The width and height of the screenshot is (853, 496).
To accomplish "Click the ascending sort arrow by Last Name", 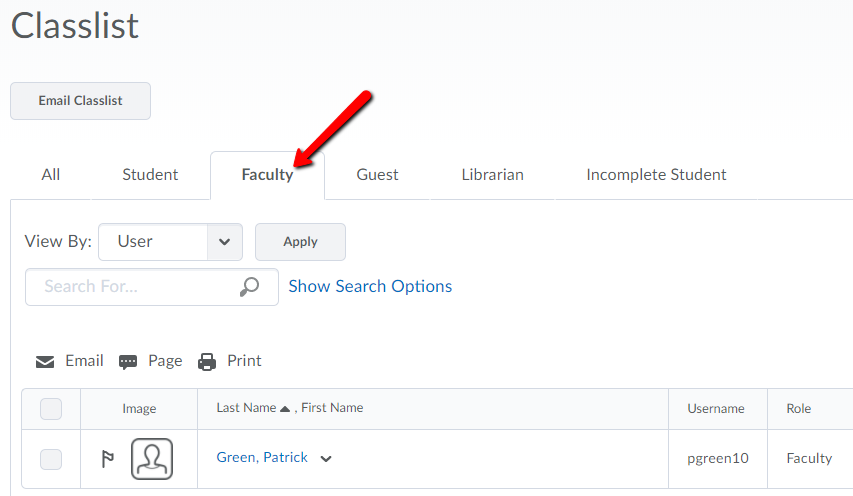I will (285, 409).
